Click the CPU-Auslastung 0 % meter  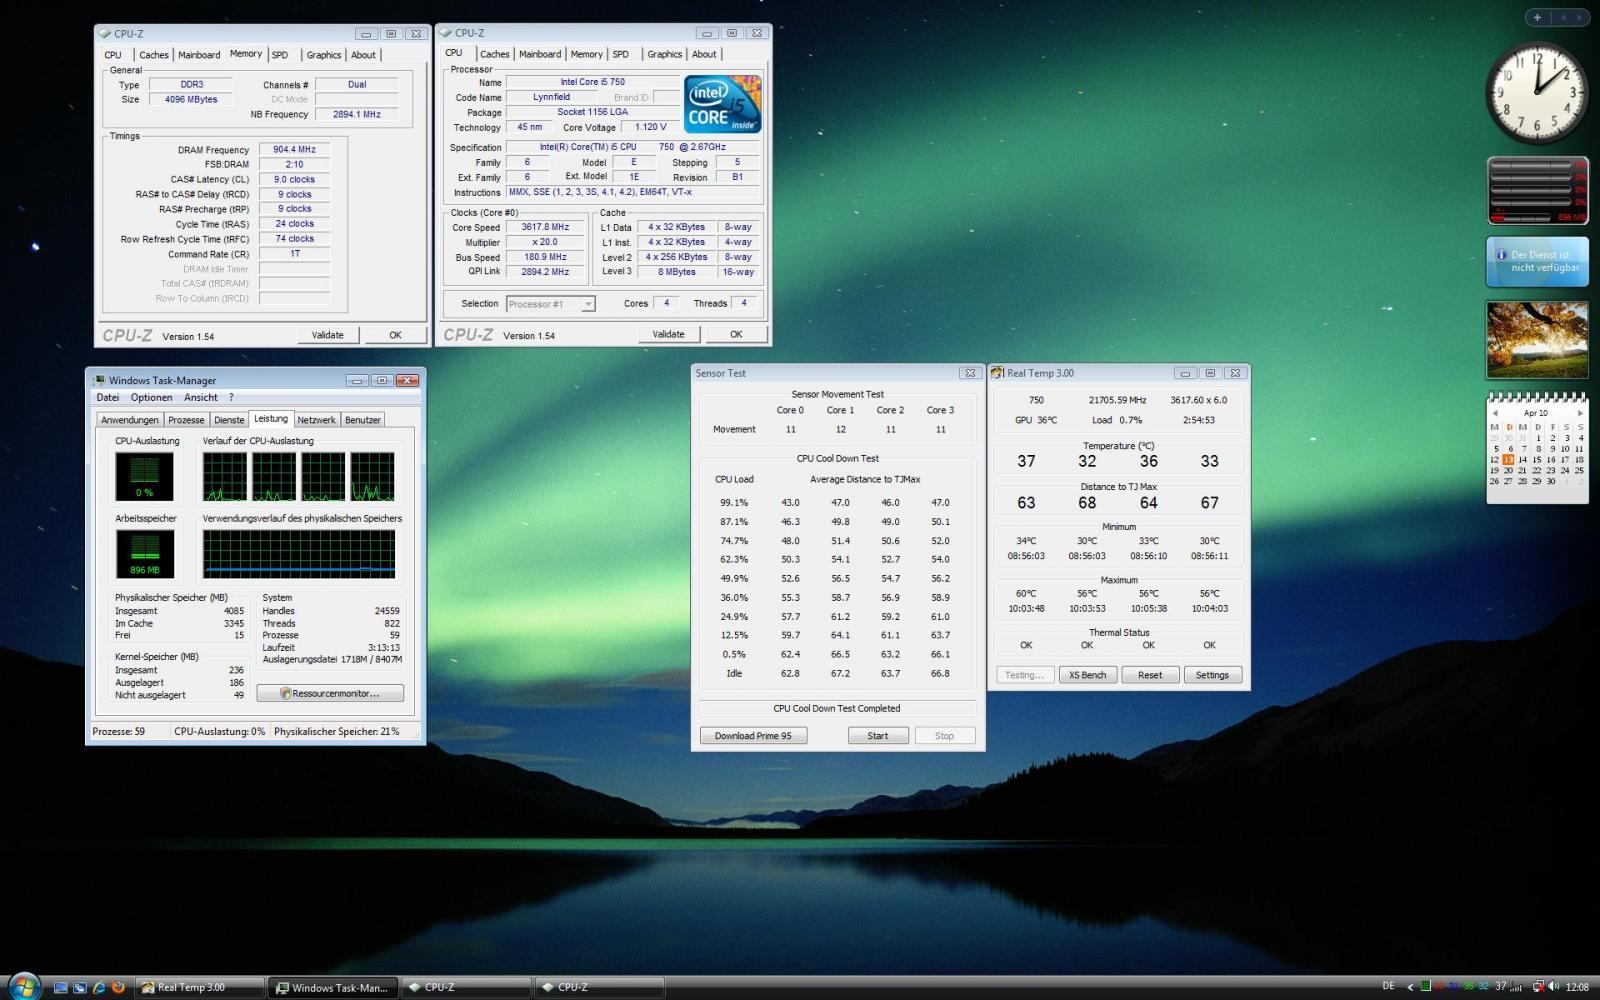144,477
